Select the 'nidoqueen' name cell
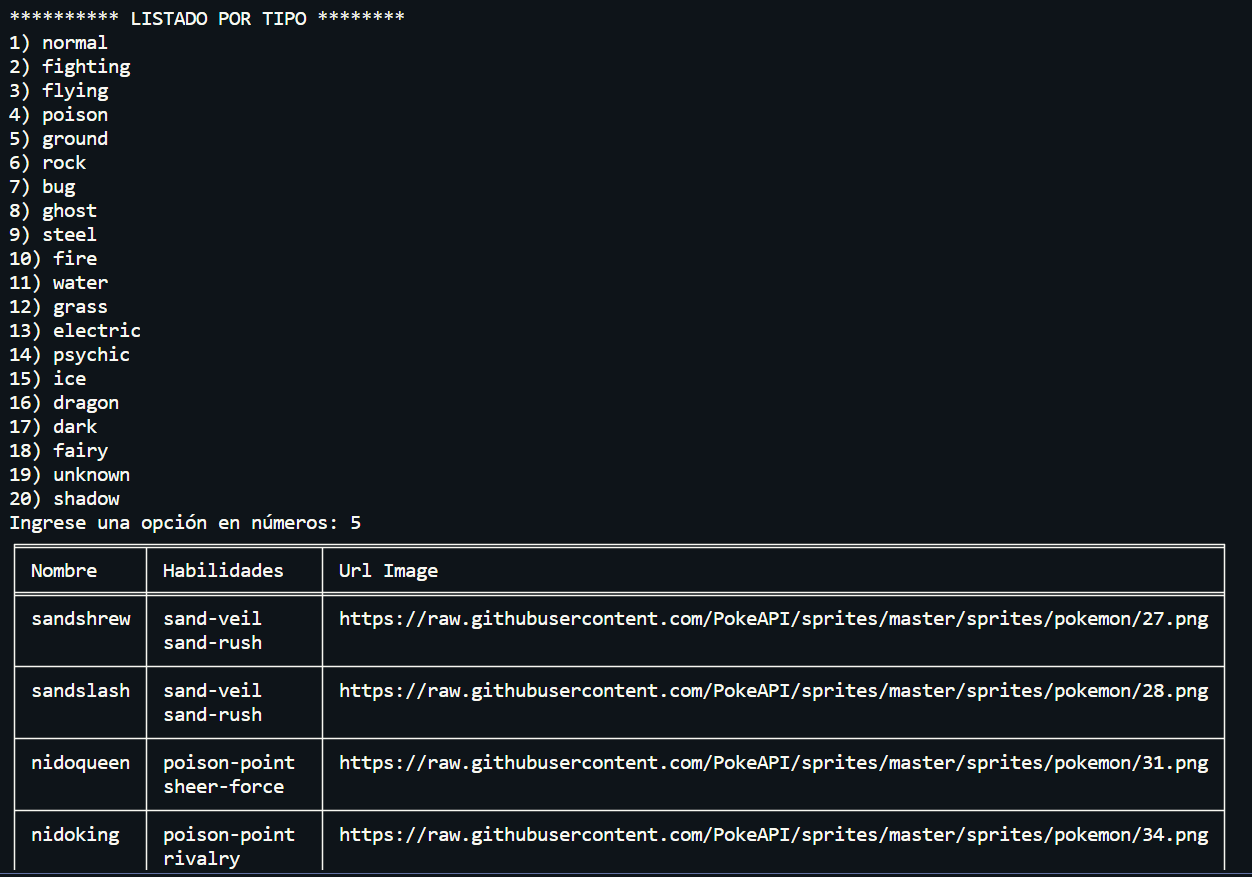1252x877 pixels. coord(81,763)
